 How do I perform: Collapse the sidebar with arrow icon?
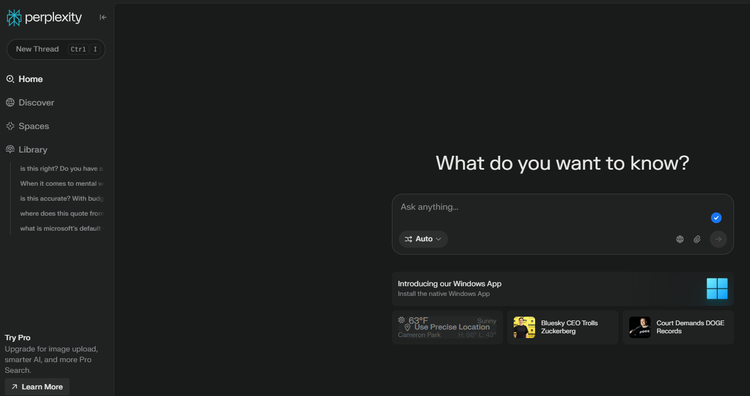click(103, 17)
